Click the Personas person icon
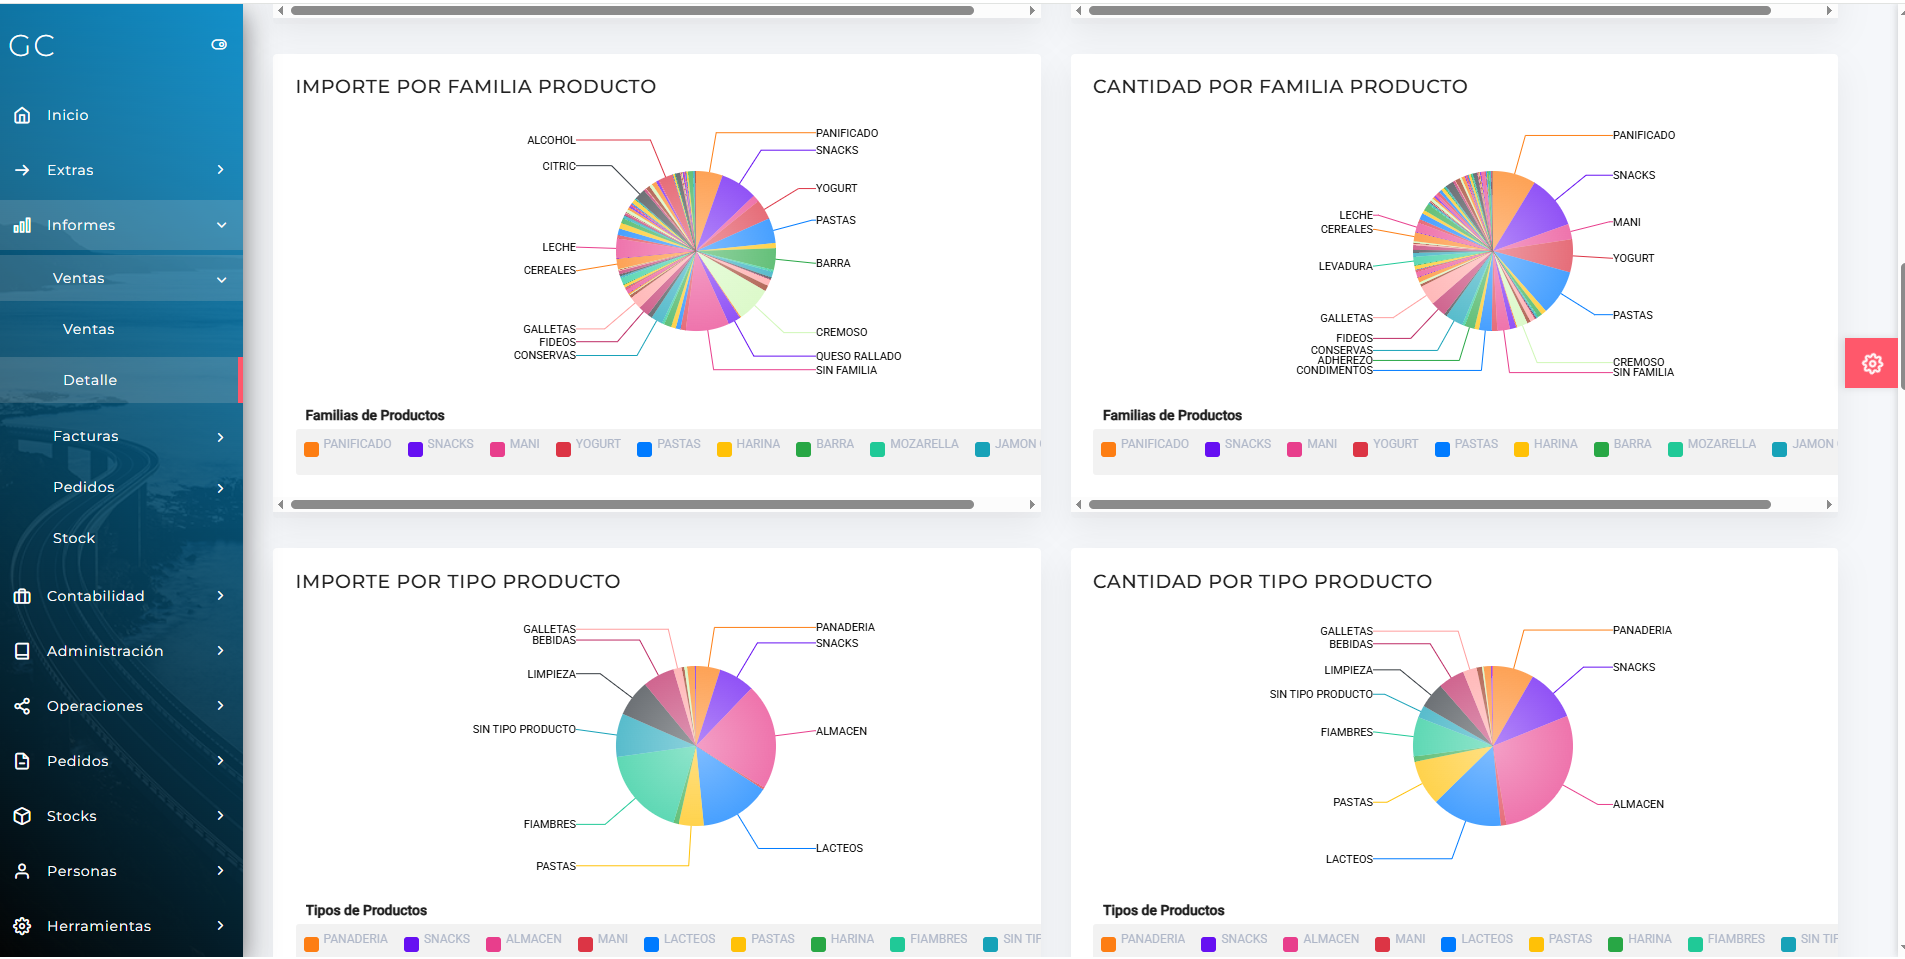1905x959 pixels. click(23, 870)
